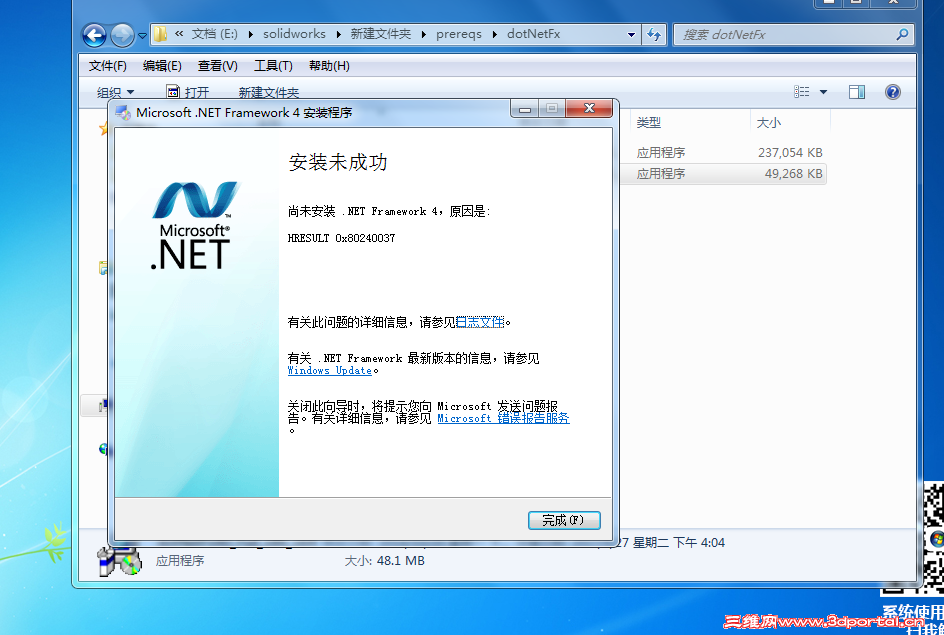Open the 组织 dropdown in Explorer toolbar
Viewport: 944px width, 635px height.
tap(115, 92)
